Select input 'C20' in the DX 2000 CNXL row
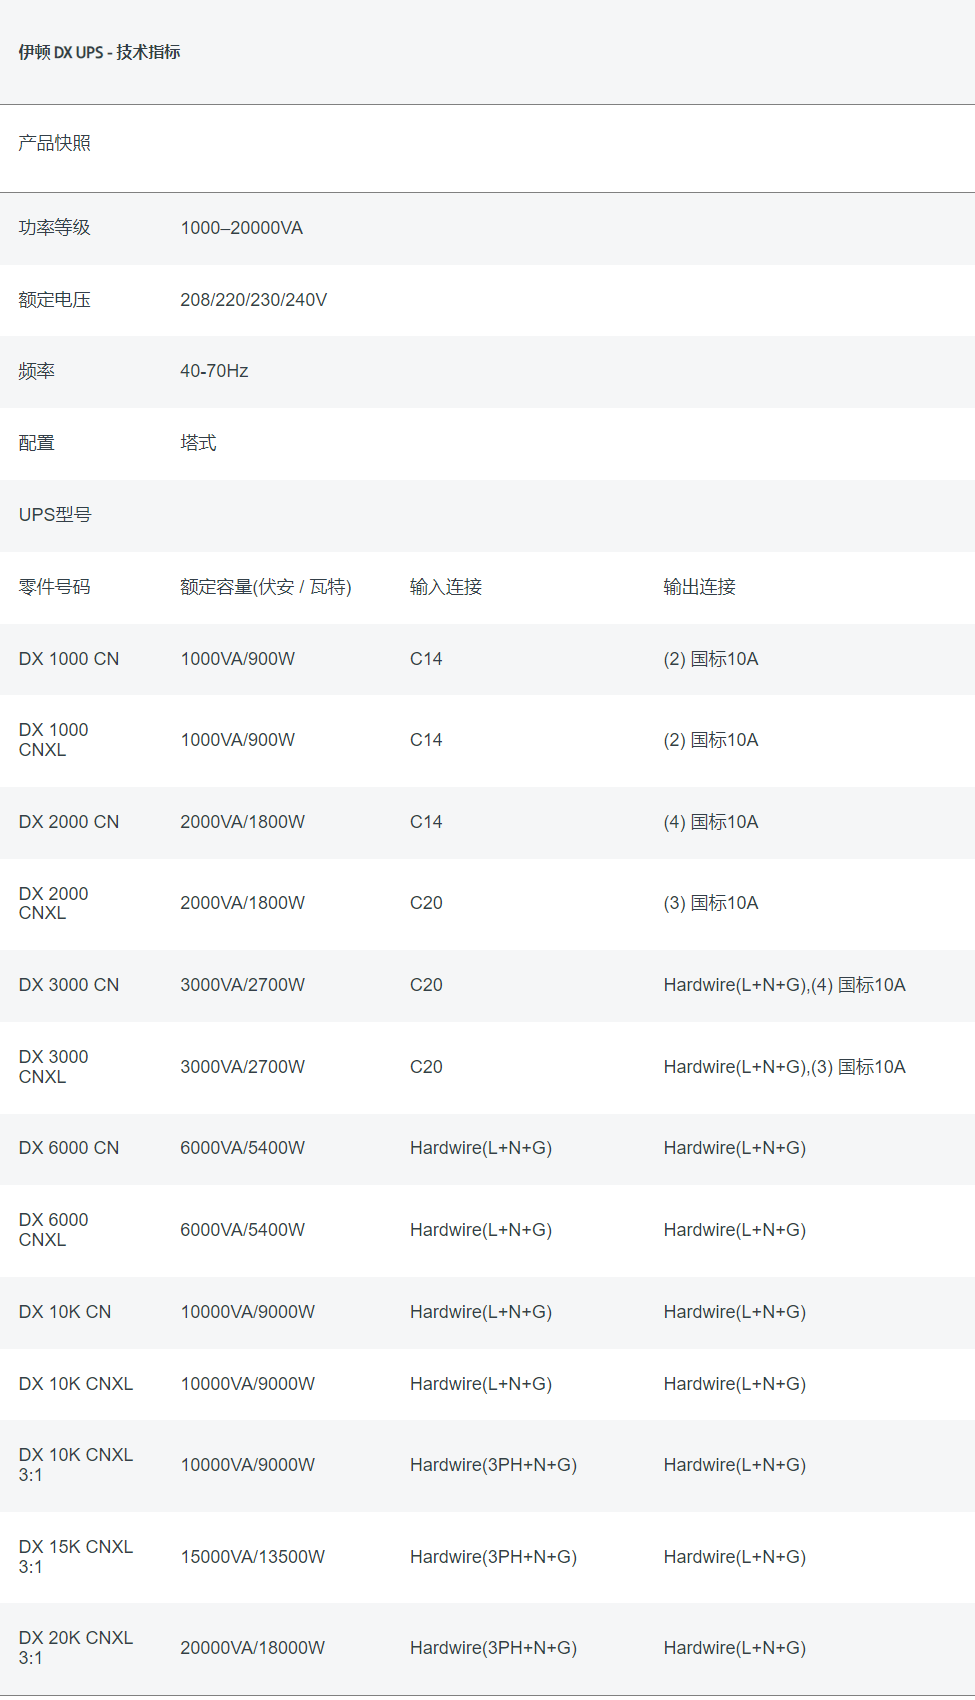Screen dimensions: 975x1700 pos(426,903)
